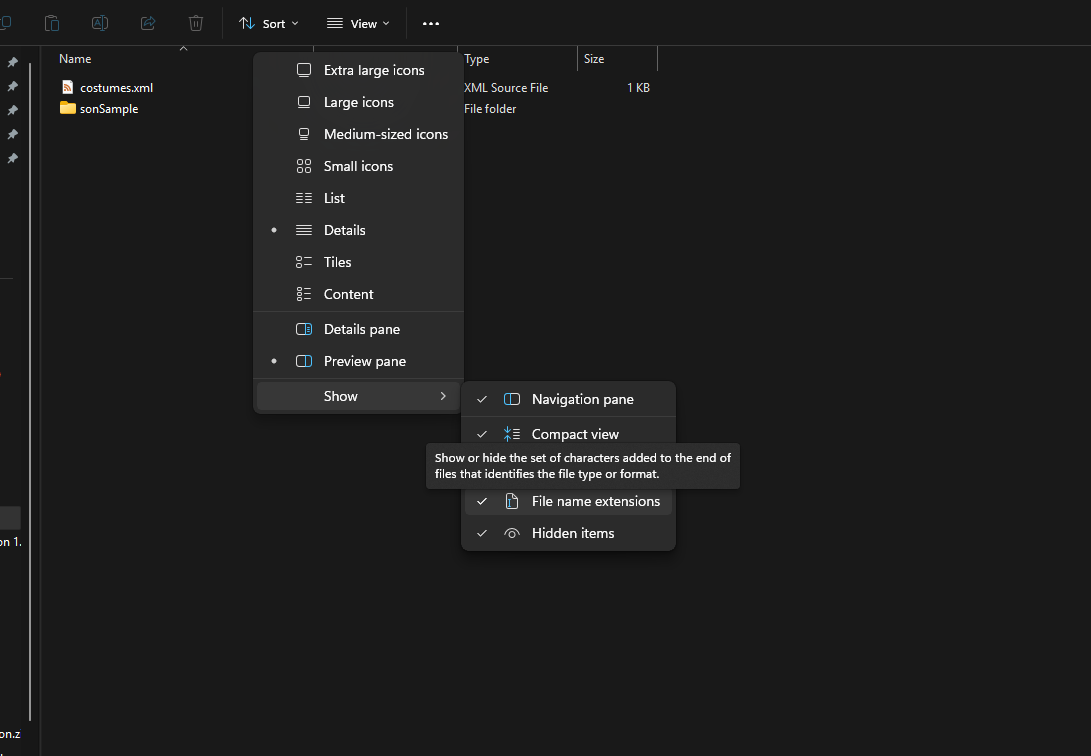Open the Sort dropdown
The height and width of the screenshot is (756, 1091).
coord(267,23)
